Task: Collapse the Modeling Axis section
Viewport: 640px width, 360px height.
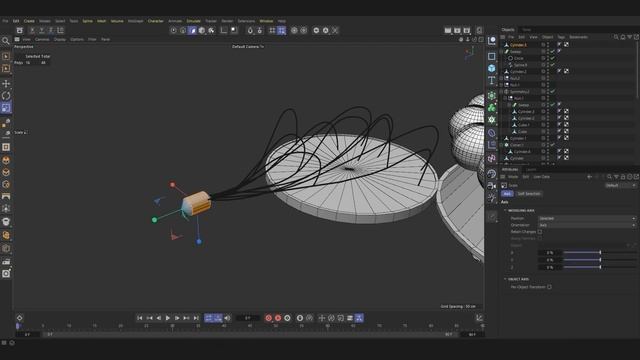Action: 505,211
